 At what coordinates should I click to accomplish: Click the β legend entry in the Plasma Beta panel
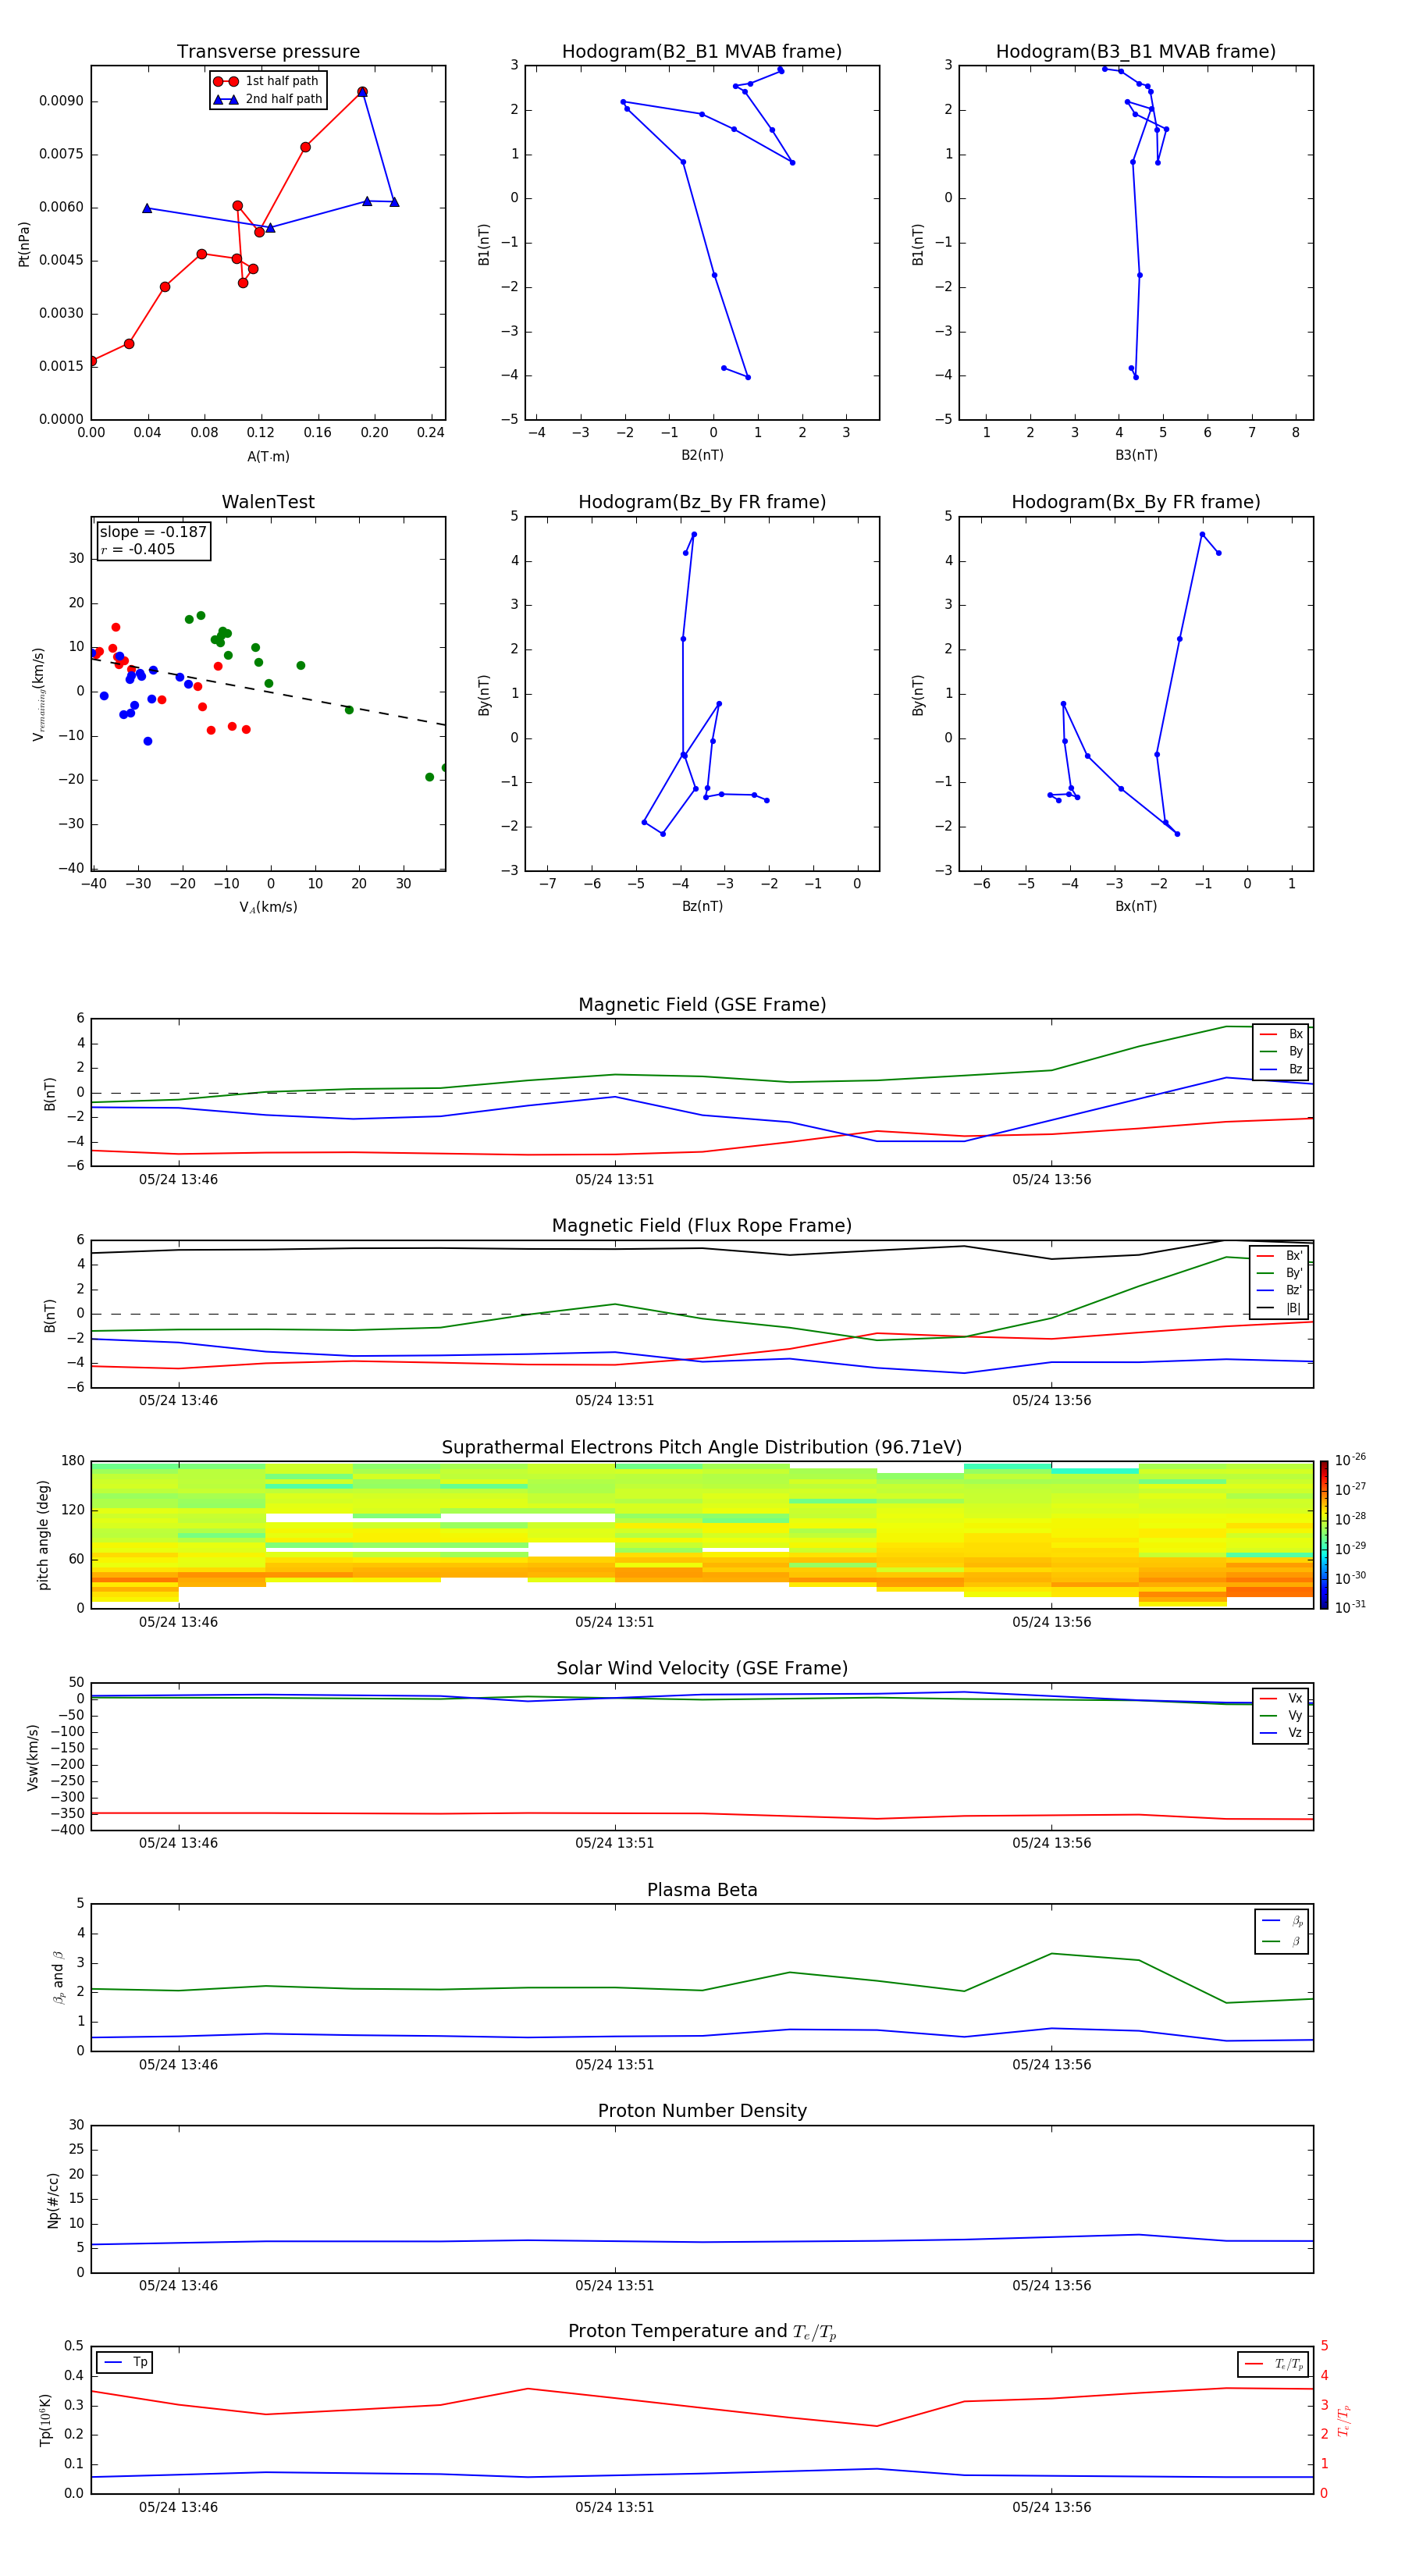pos(1283,1941)
